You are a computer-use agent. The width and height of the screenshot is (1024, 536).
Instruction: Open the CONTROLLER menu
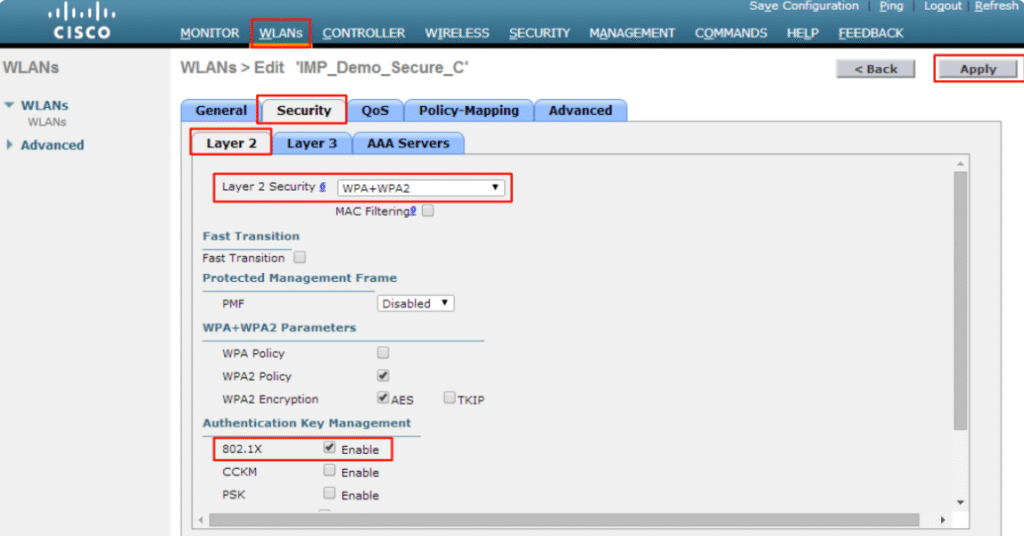[364, 33]
